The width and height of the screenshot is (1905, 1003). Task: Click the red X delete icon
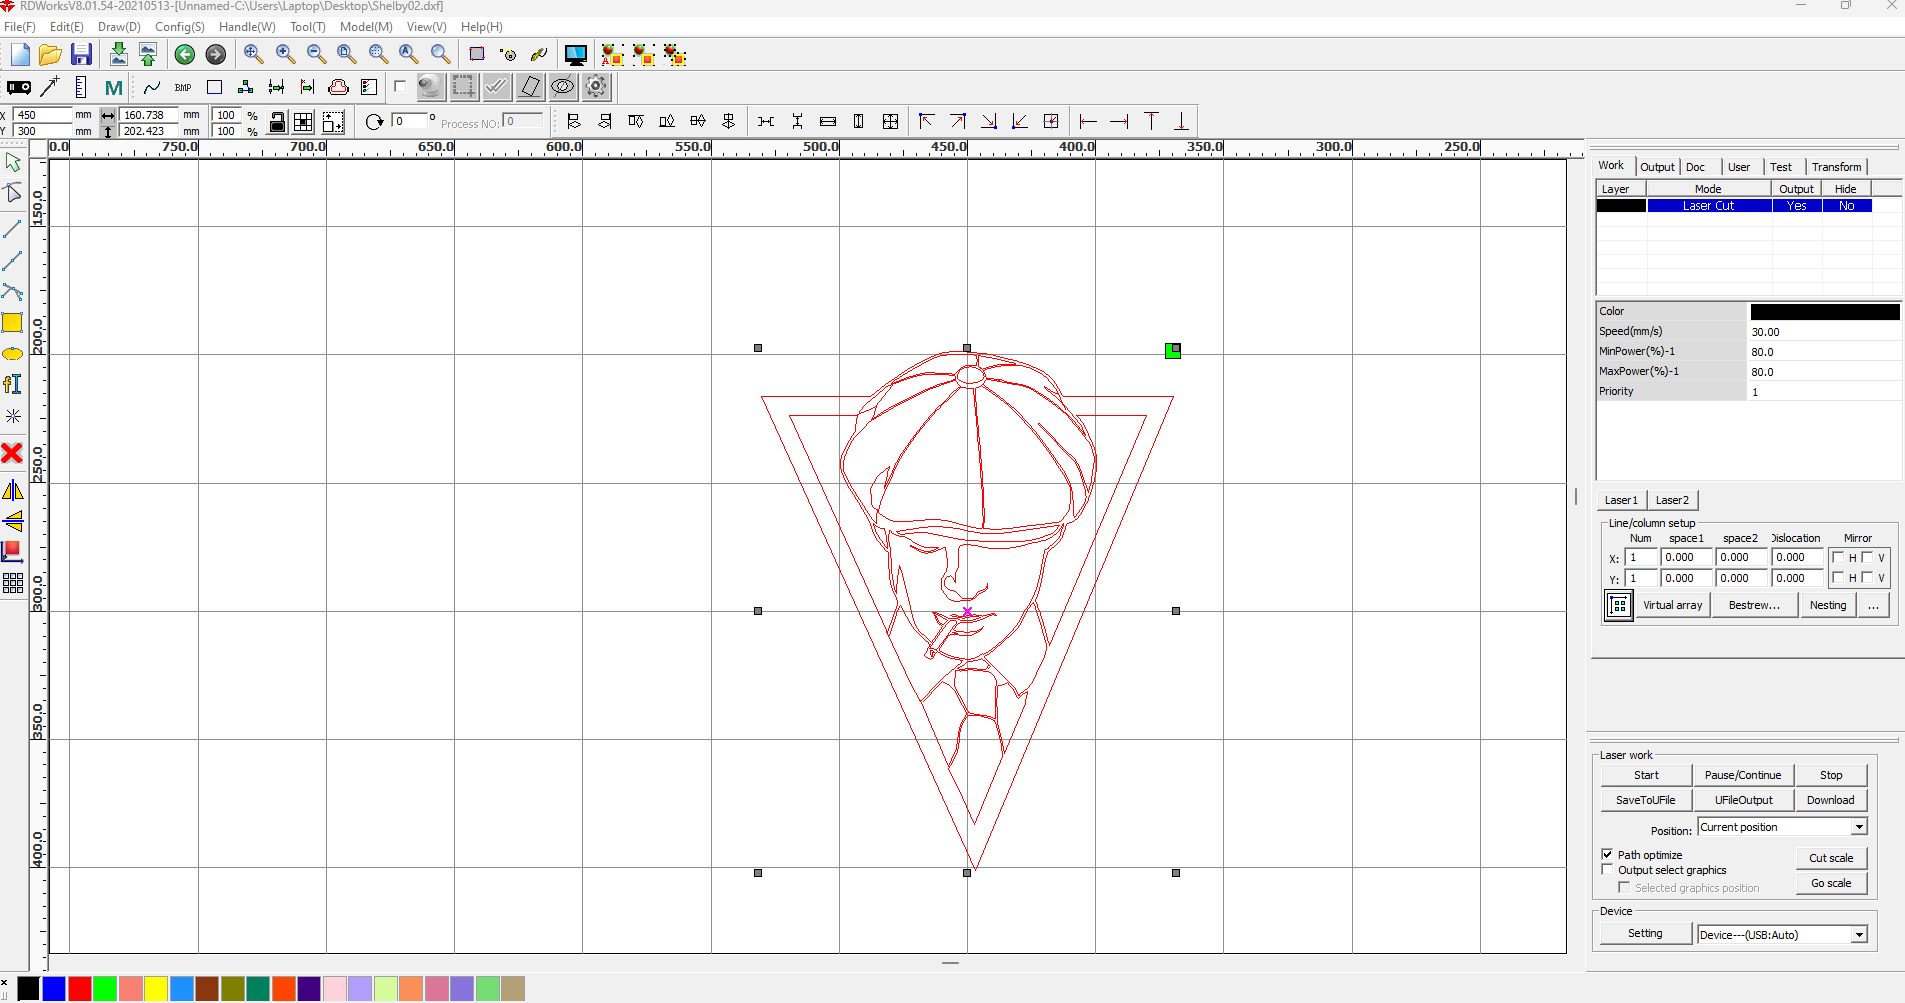(12, 453)
